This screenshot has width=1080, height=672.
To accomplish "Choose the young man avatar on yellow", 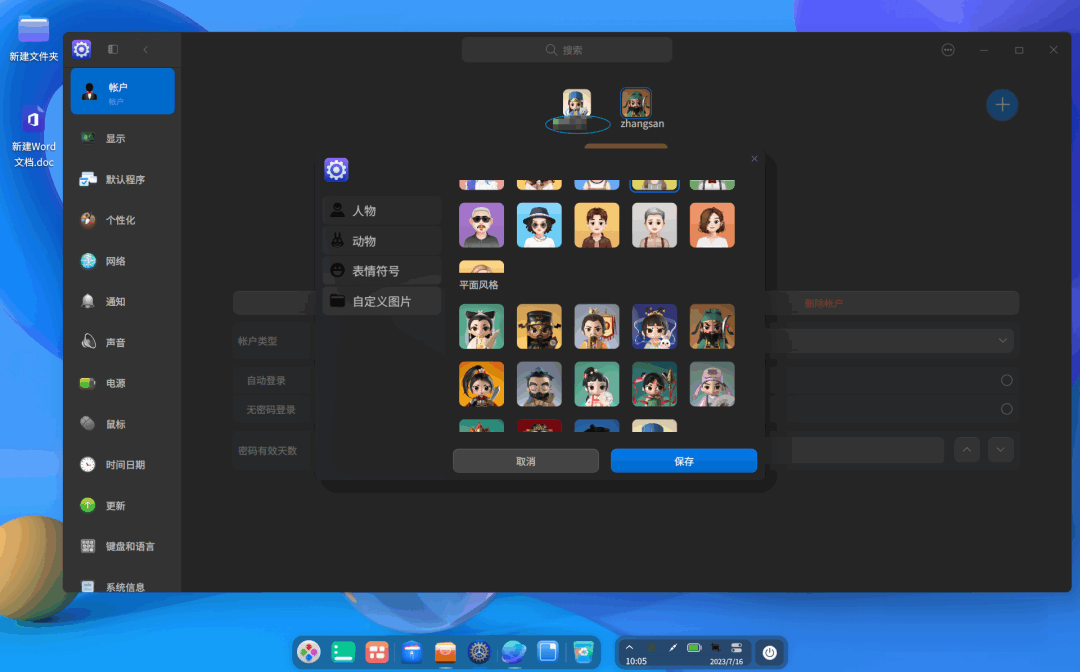I will (596, 225).
